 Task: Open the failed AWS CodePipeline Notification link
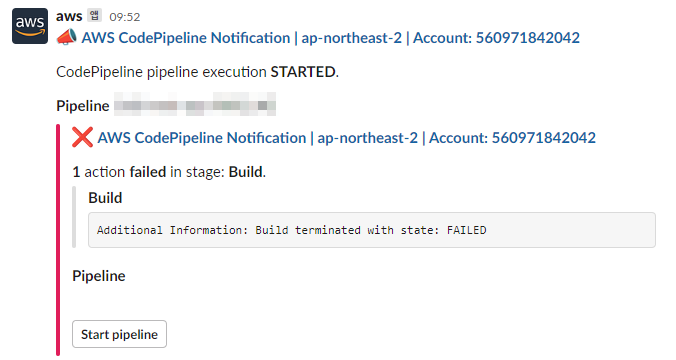coord(347,138)
